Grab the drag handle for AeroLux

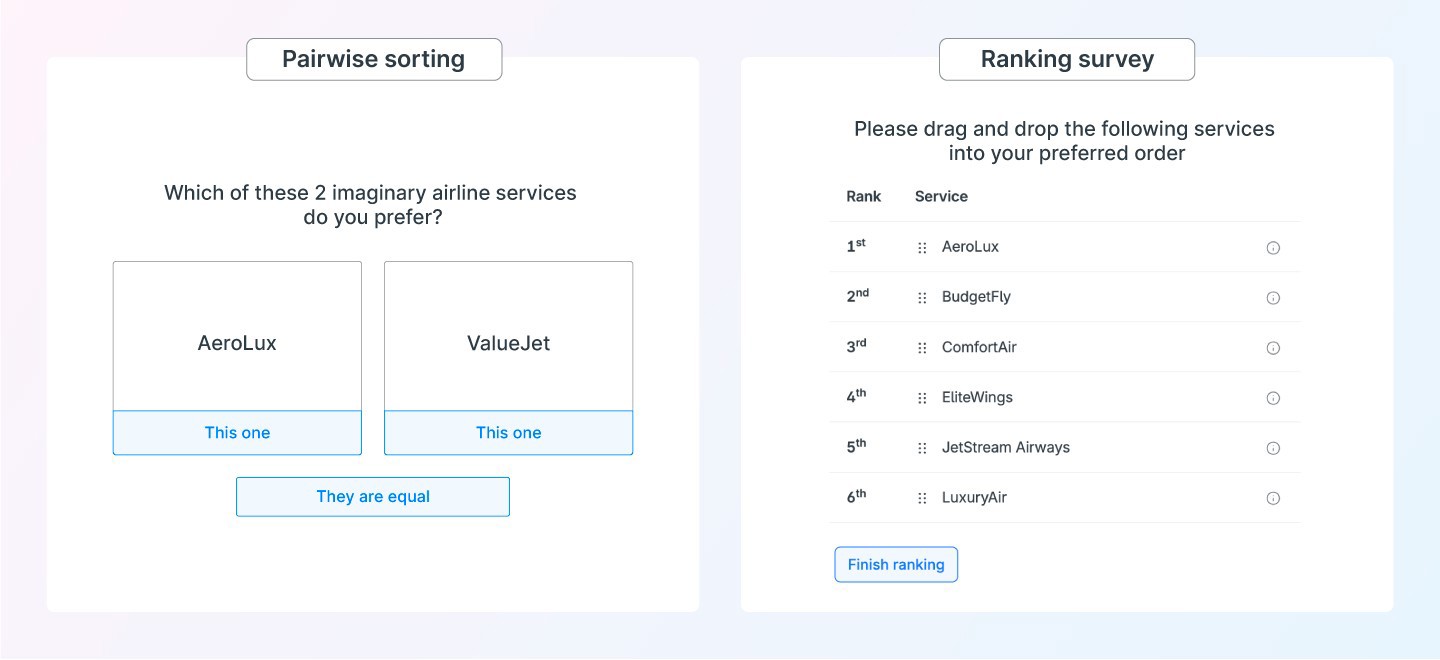point(922,248)
